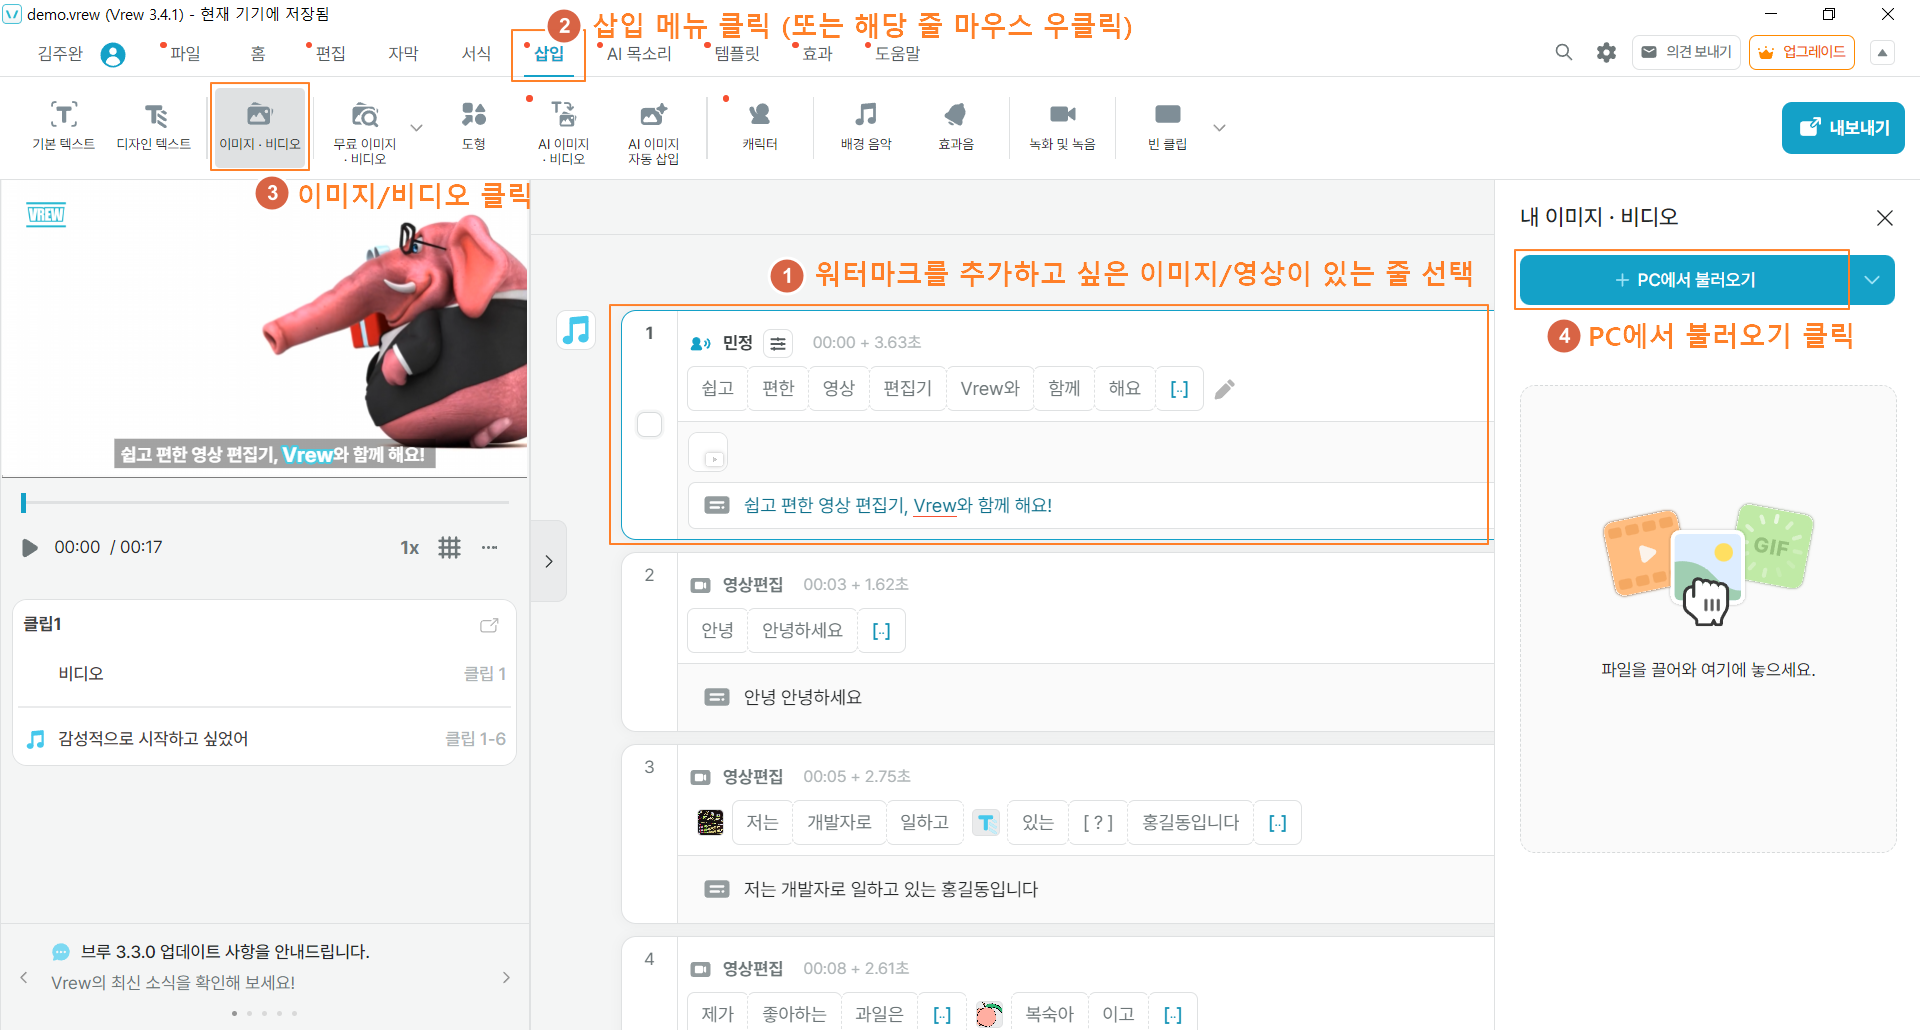This screenshot has height=1030, width=1920.
Task: Click the 업그레이드 button
Action: [1802, 52]
